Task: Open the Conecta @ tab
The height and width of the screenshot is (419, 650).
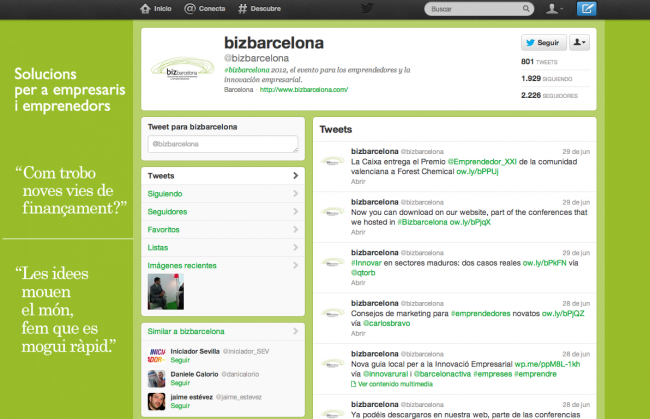Action: pos(205,9)
